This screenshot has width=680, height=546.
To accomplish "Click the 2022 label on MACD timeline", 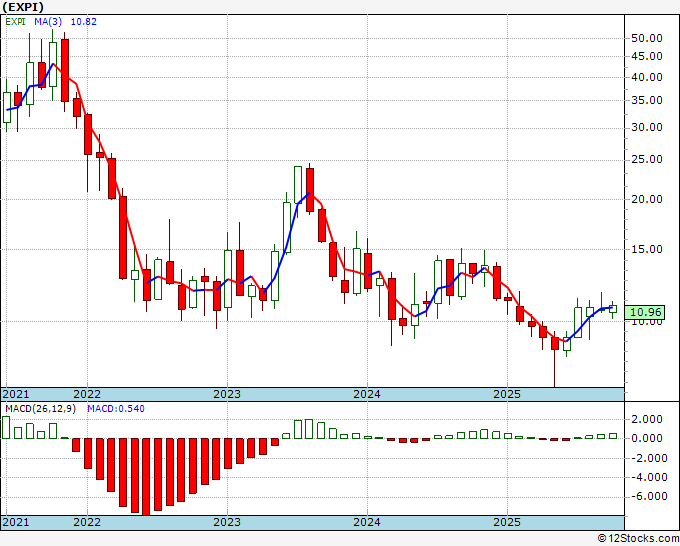I will (x=87, y=522).
